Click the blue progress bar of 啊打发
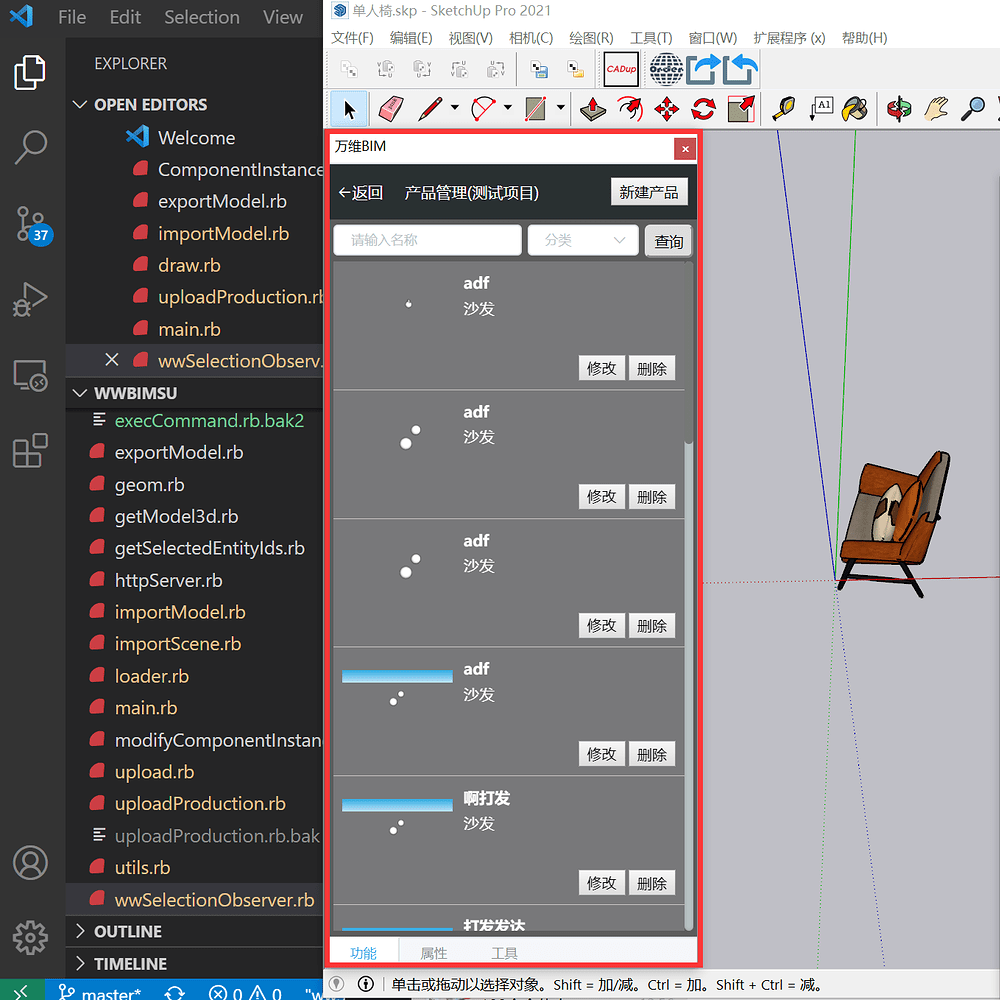 click(397, 804)
